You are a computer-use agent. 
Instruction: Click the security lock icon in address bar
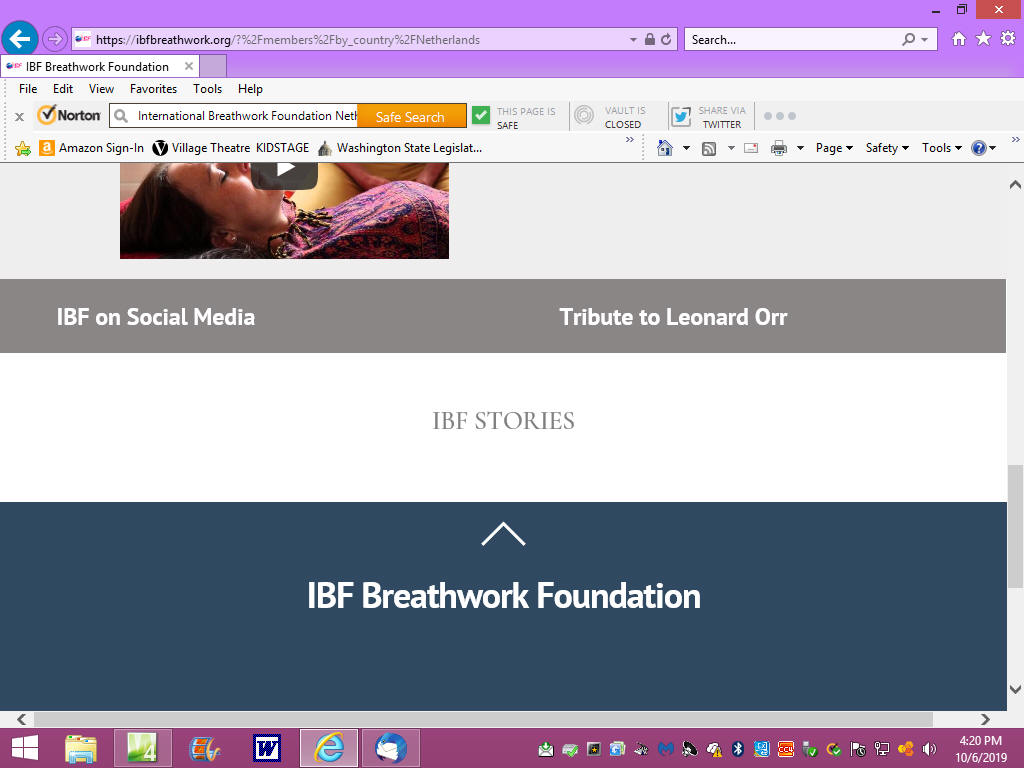pyautogui.click(x=650, y=39)
